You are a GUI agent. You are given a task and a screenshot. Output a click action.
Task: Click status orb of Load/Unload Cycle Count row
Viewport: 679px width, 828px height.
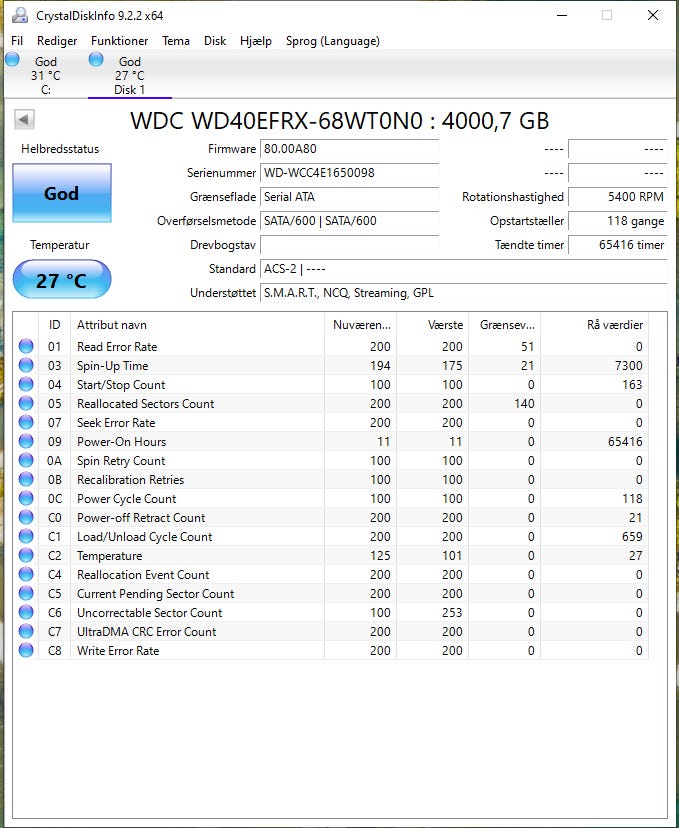click(26, 537)
